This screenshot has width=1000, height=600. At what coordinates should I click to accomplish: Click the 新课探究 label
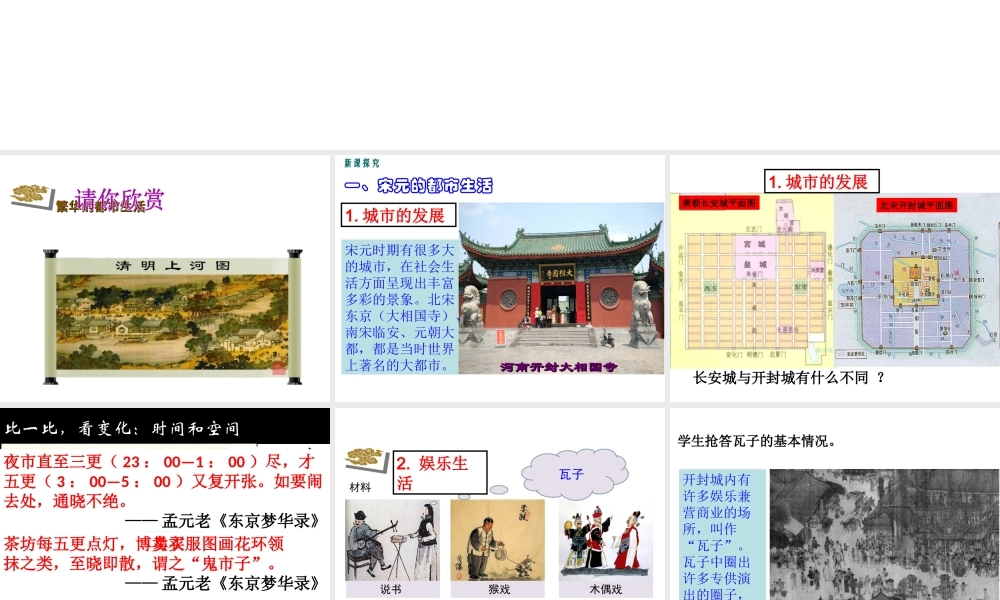(362, 163)
